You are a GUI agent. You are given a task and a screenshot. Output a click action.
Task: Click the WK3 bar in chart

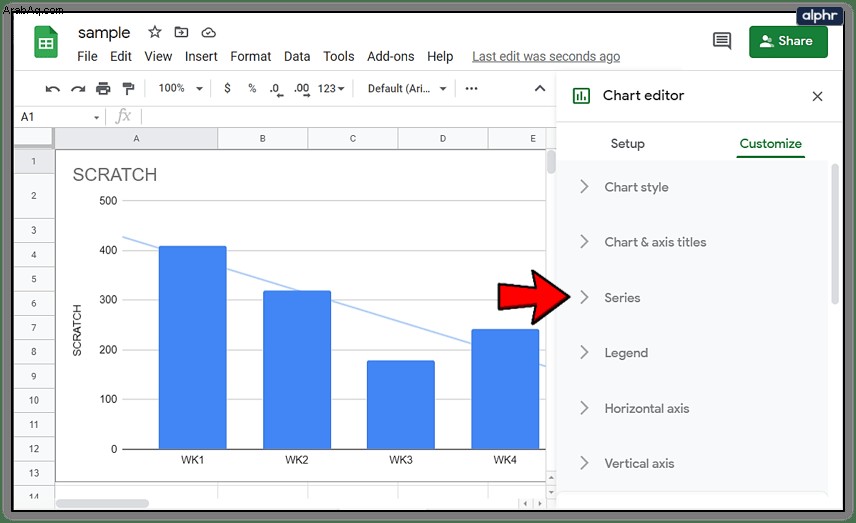pyautogui.click(x=401, y=405)
